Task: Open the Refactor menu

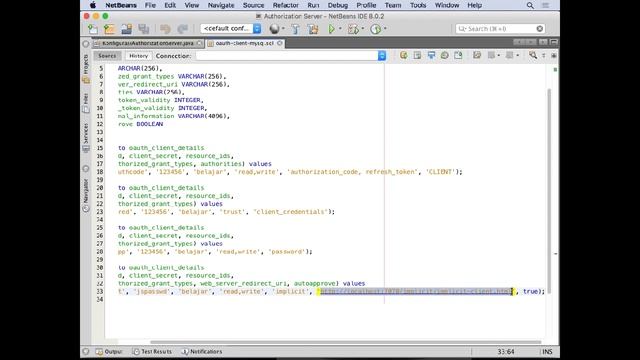Action: [x=286, y=5]
